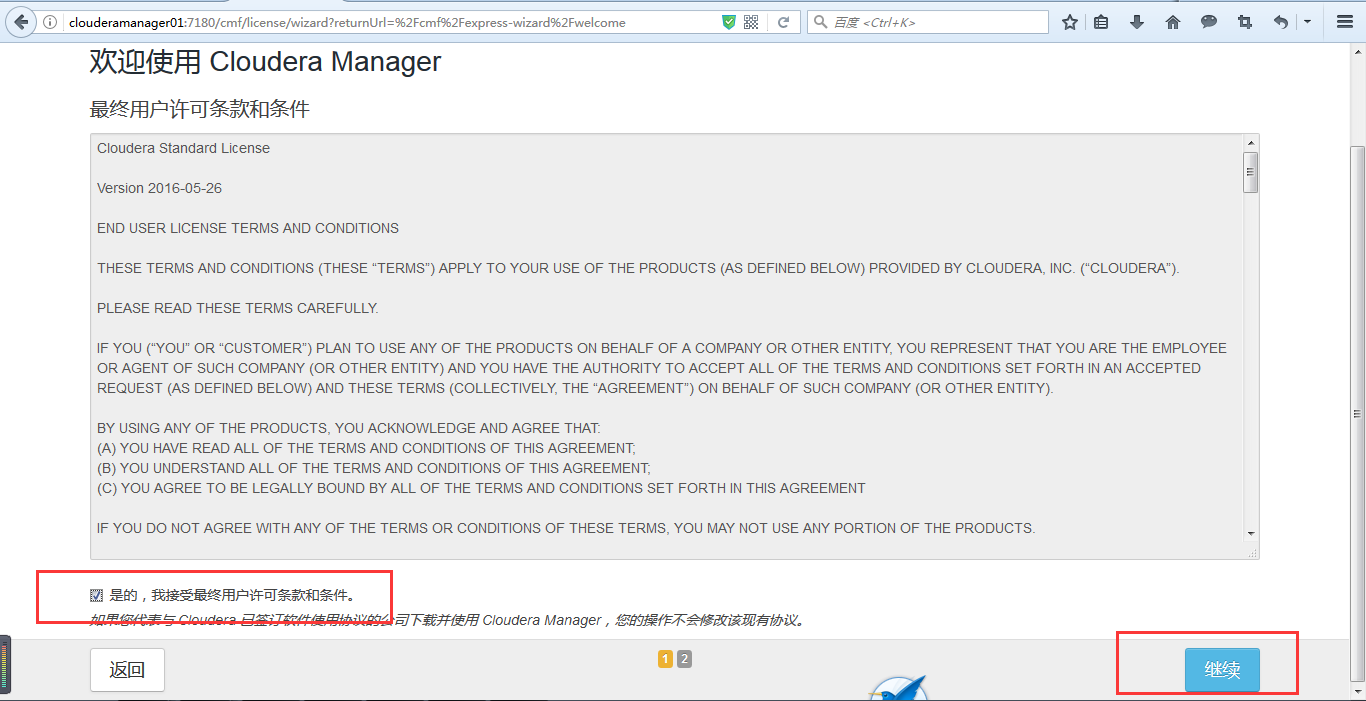Click the 'Version 2016-05-26' line
Screen dimensions: 1366x701
coord(159,188)
